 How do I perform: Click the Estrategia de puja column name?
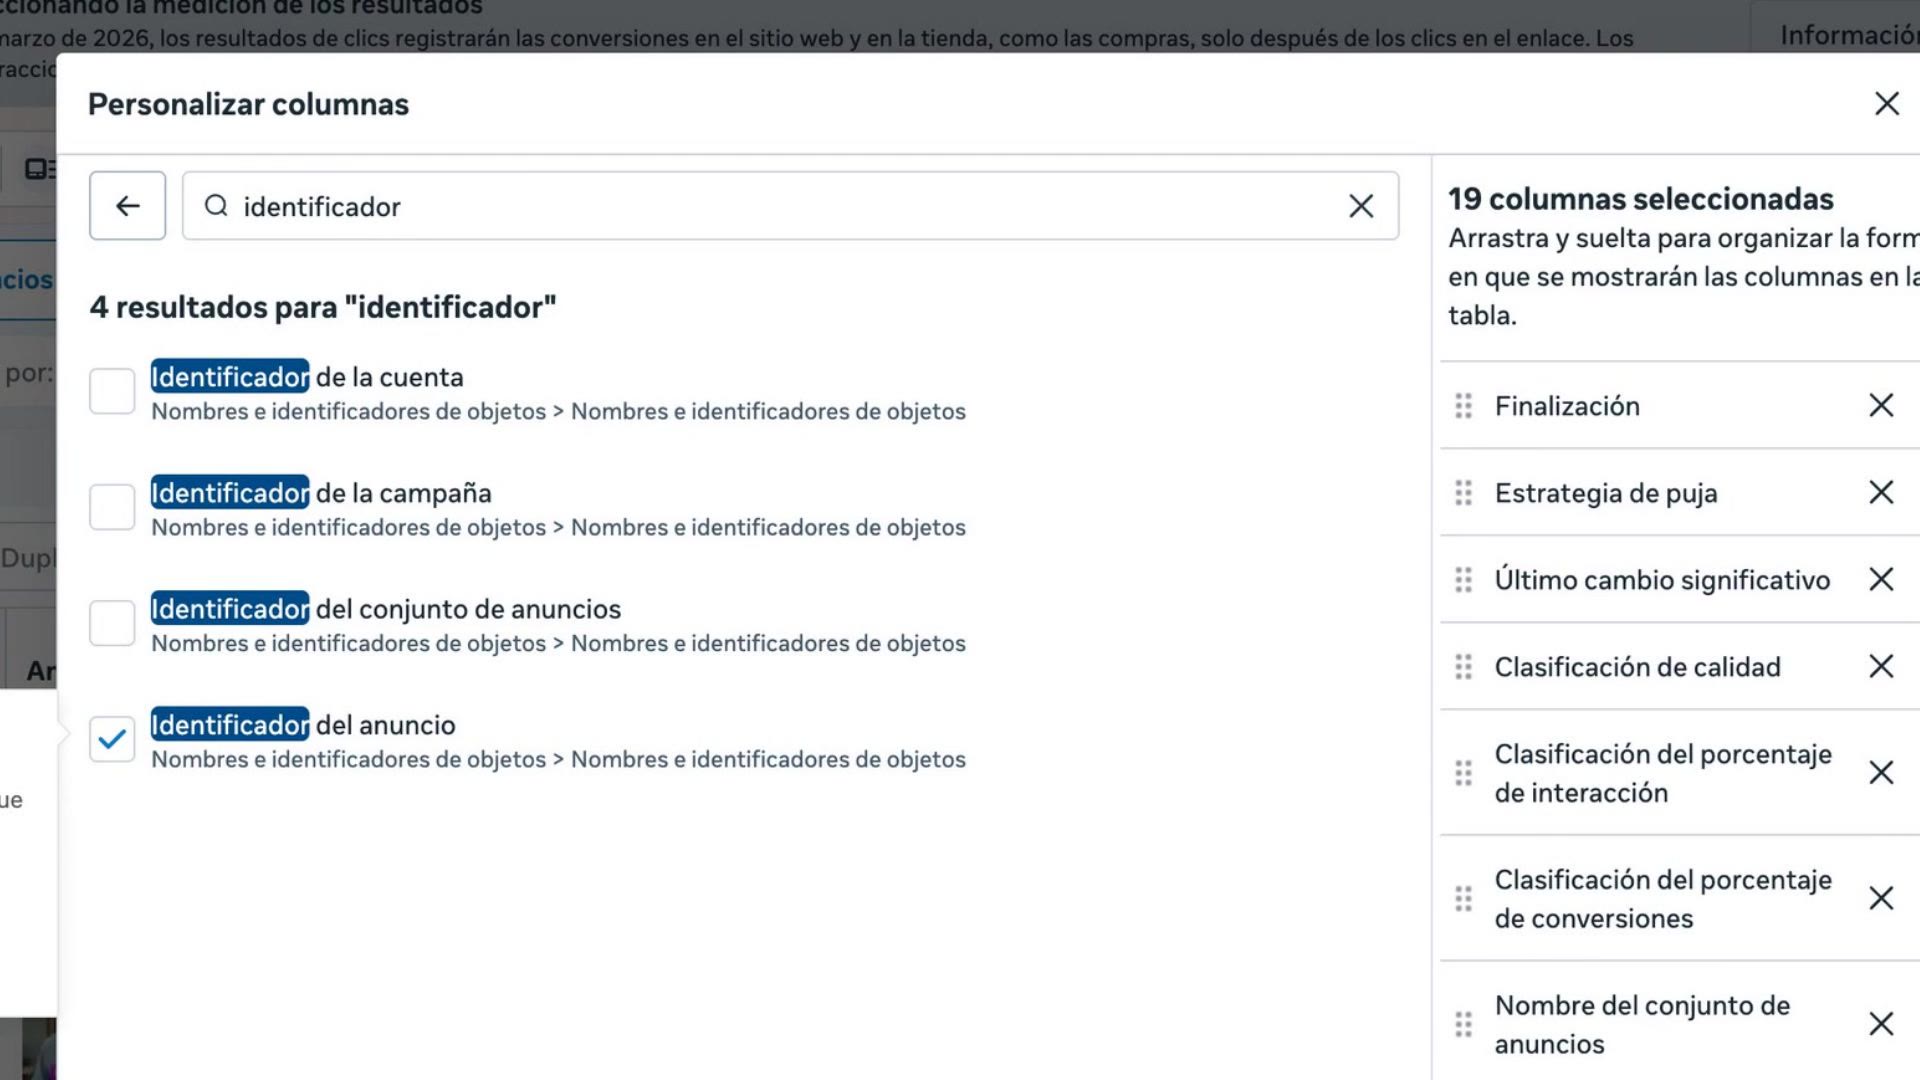(x=1606, y=493)
